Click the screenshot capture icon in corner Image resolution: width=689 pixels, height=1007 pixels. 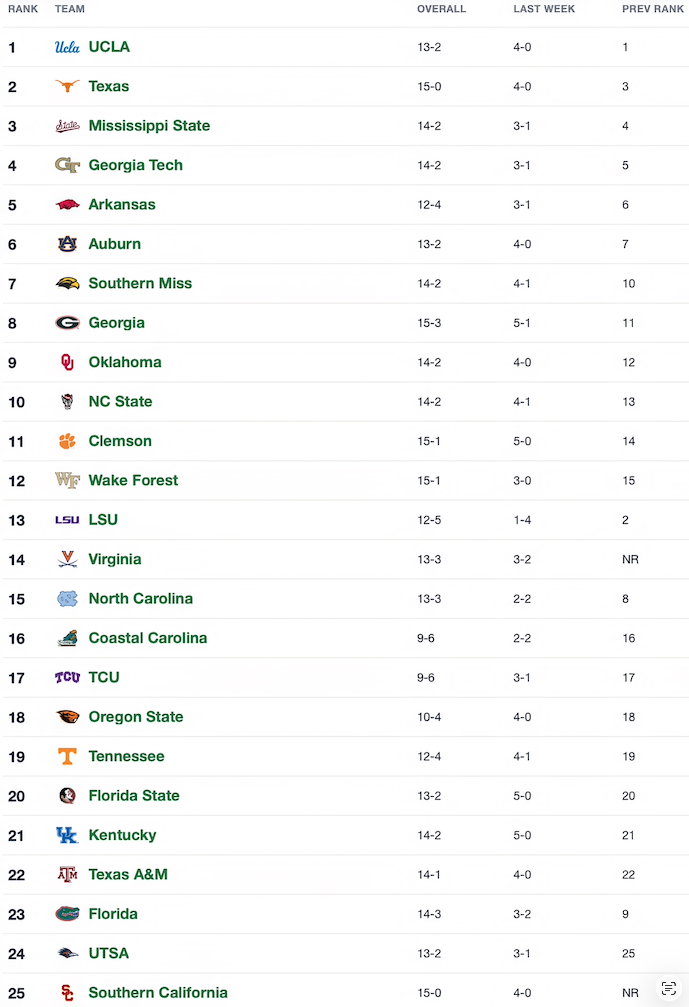click(669, 988)
